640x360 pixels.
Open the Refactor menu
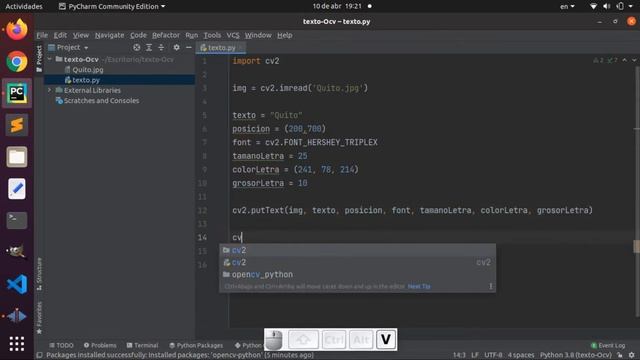tap(166, 35)
